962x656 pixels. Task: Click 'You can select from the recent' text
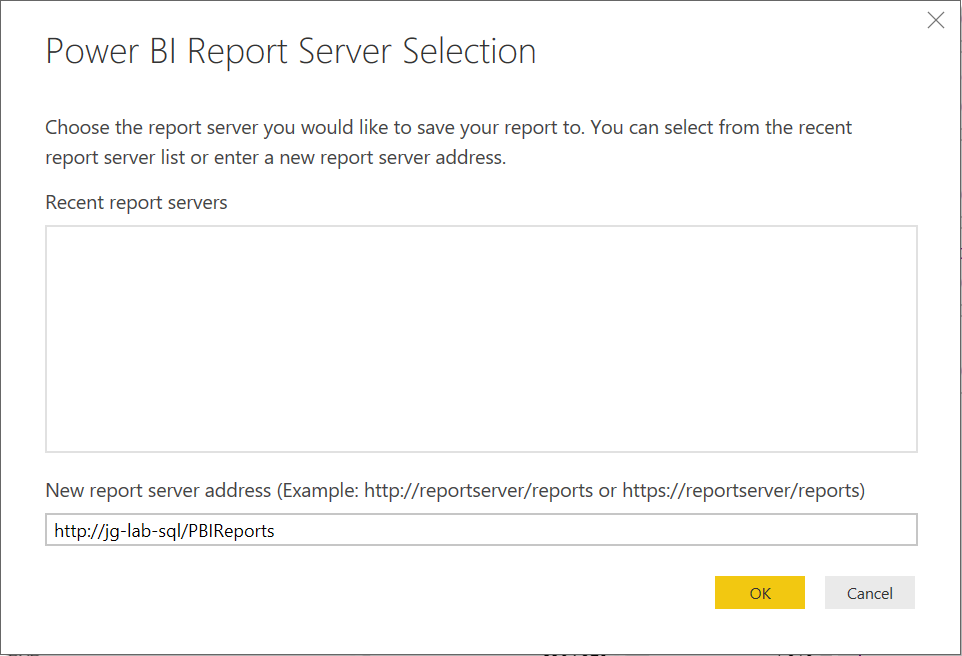(721, 128)
